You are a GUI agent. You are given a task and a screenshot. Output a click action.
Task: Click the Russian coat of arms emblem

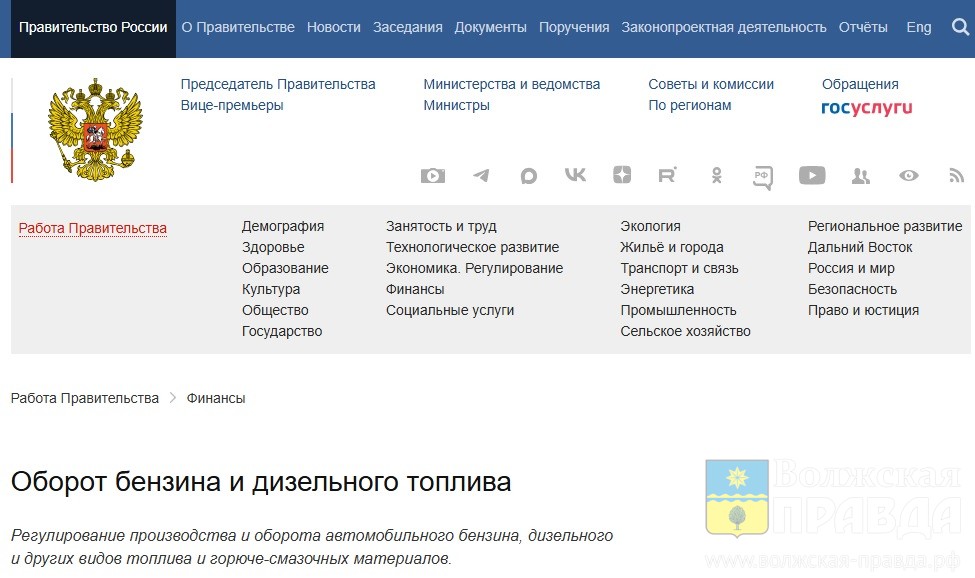[96, 130]
